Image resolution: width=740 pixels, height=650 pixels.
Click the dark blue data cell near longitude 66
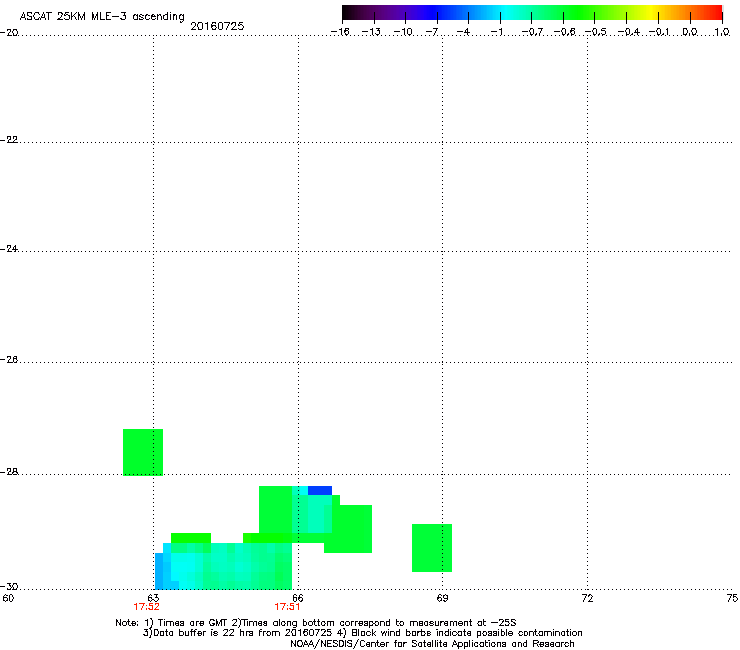point(320,490)
